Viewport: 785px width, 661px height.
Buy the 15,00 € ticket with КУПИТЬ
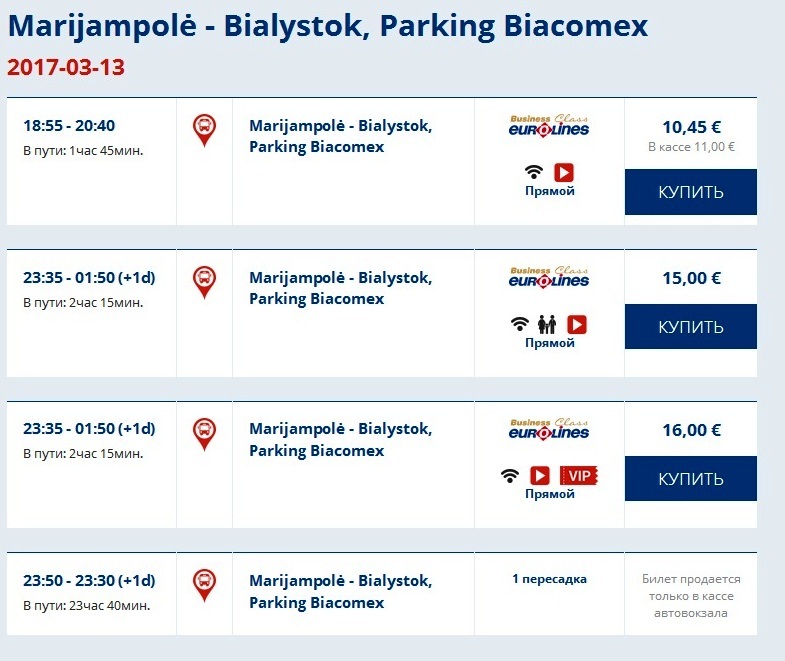pos(690,327)
